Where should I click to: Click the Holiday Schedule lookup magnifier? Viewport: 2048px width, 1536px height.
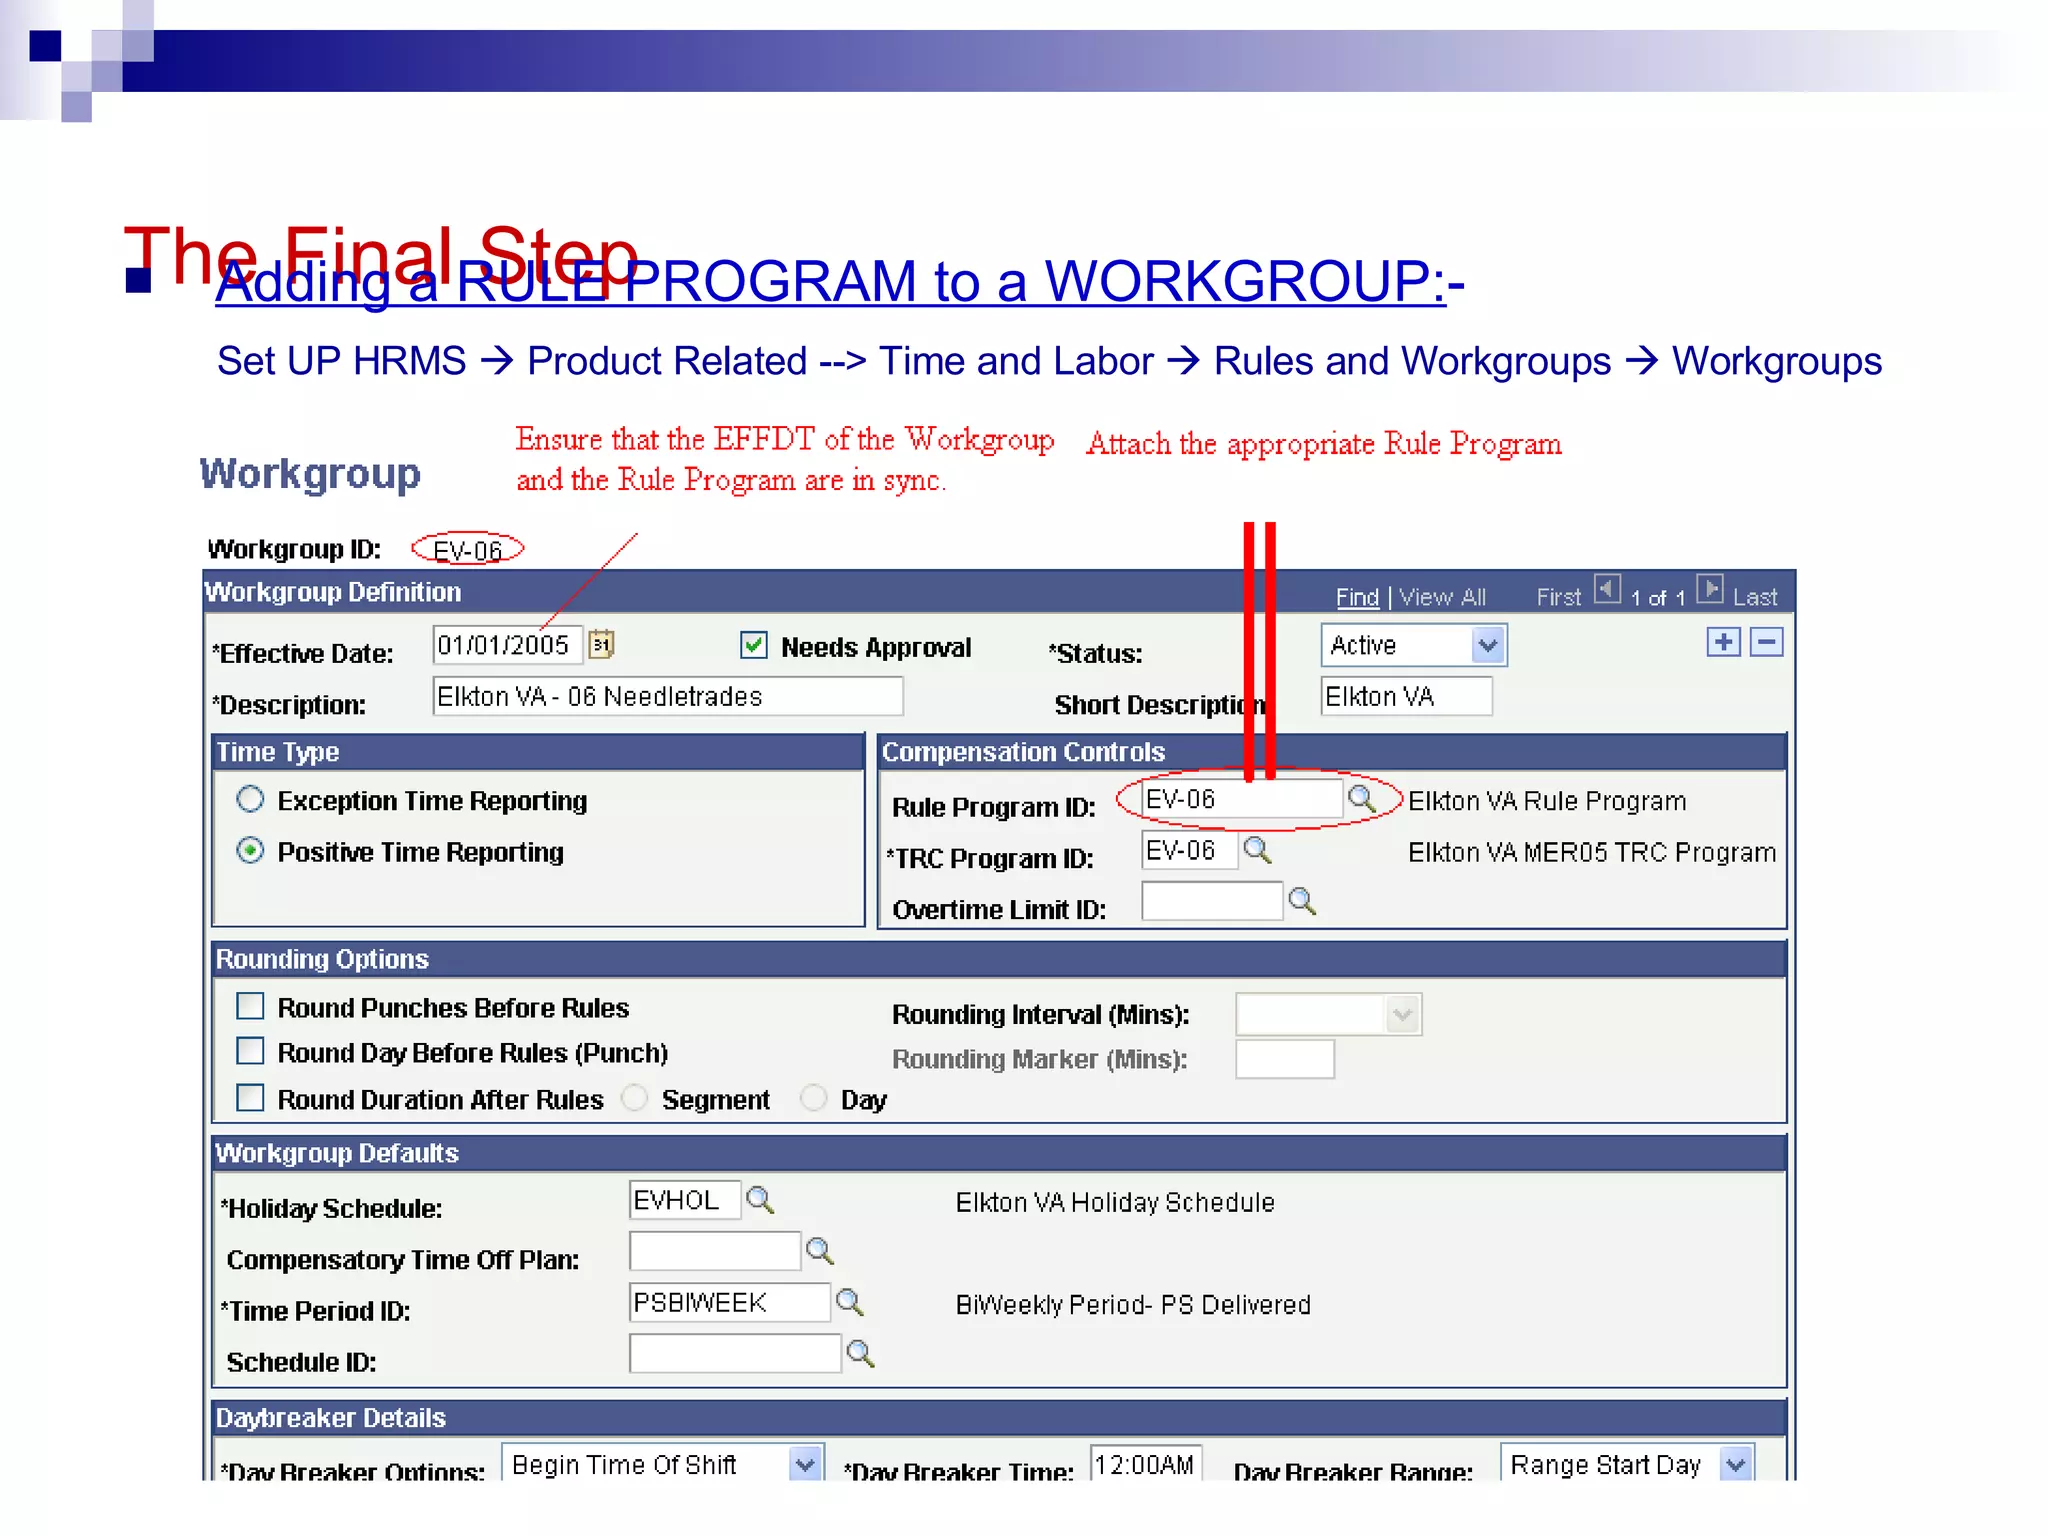tap(760, 1200)
